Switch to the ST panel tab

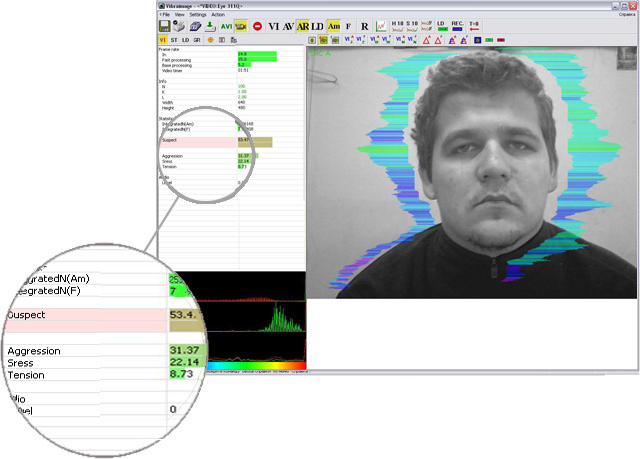(174, 40)
